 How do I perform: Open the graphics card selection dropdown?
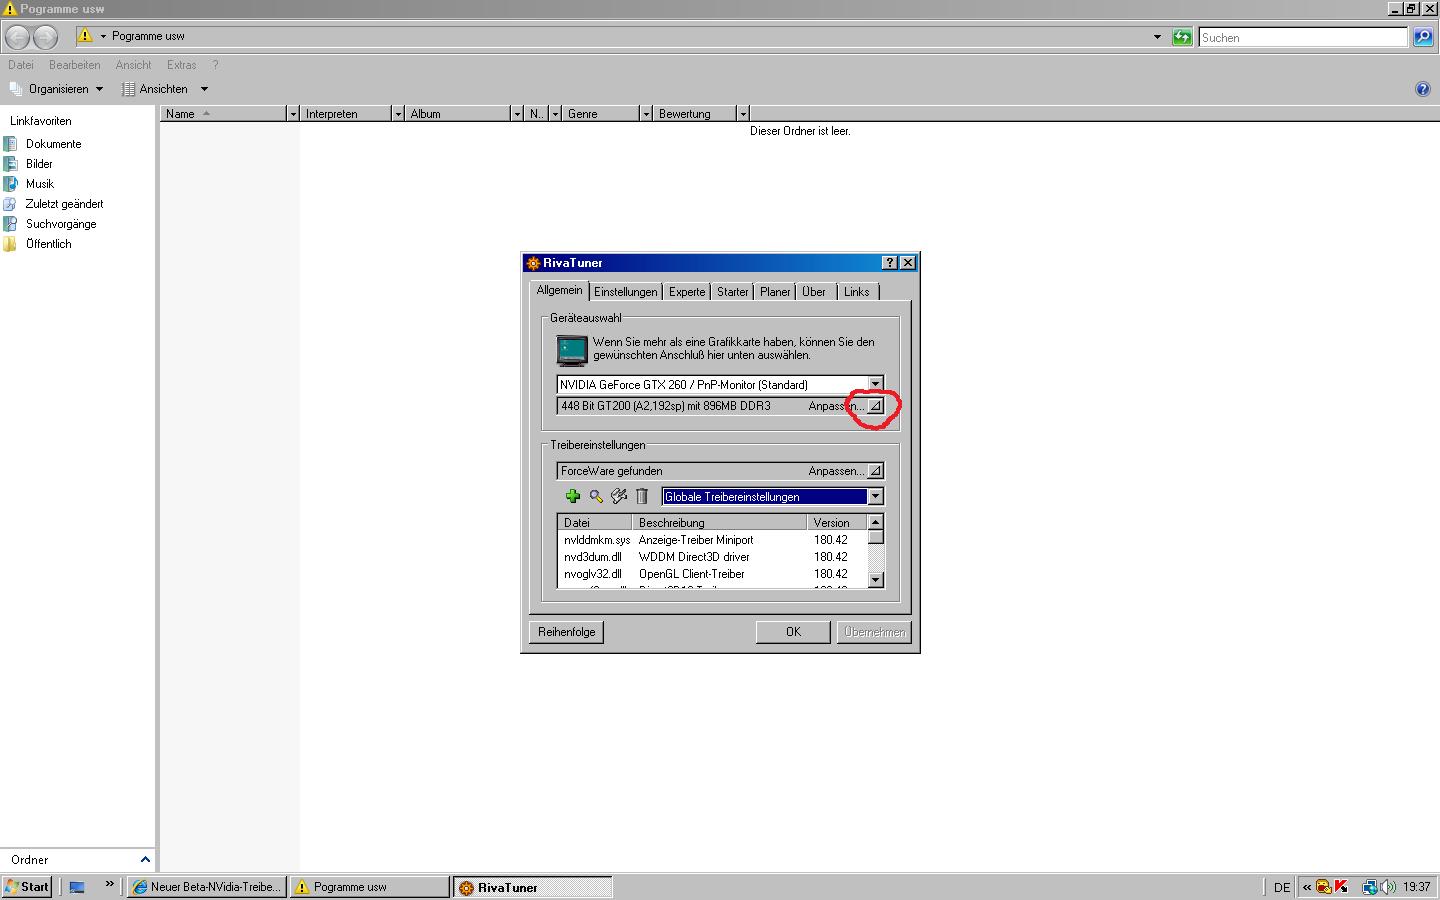(875, 384)
